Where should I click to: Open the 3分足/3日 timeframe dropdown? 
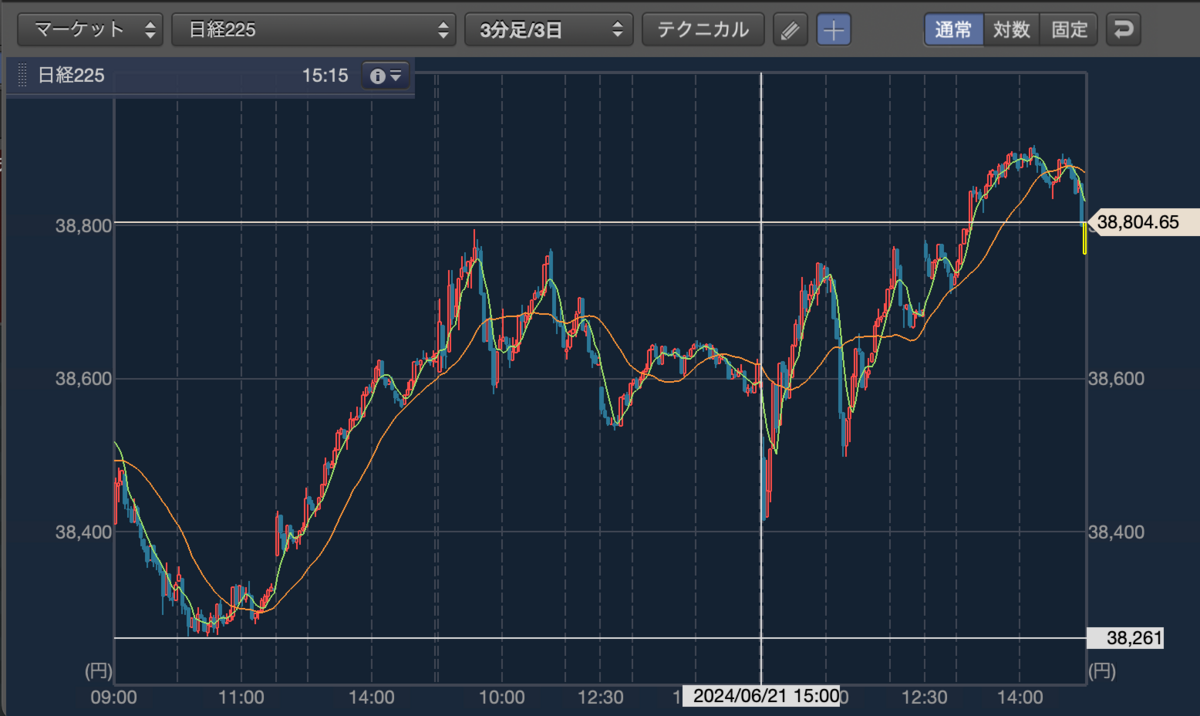pyautogui.click(x=549, y=30)
